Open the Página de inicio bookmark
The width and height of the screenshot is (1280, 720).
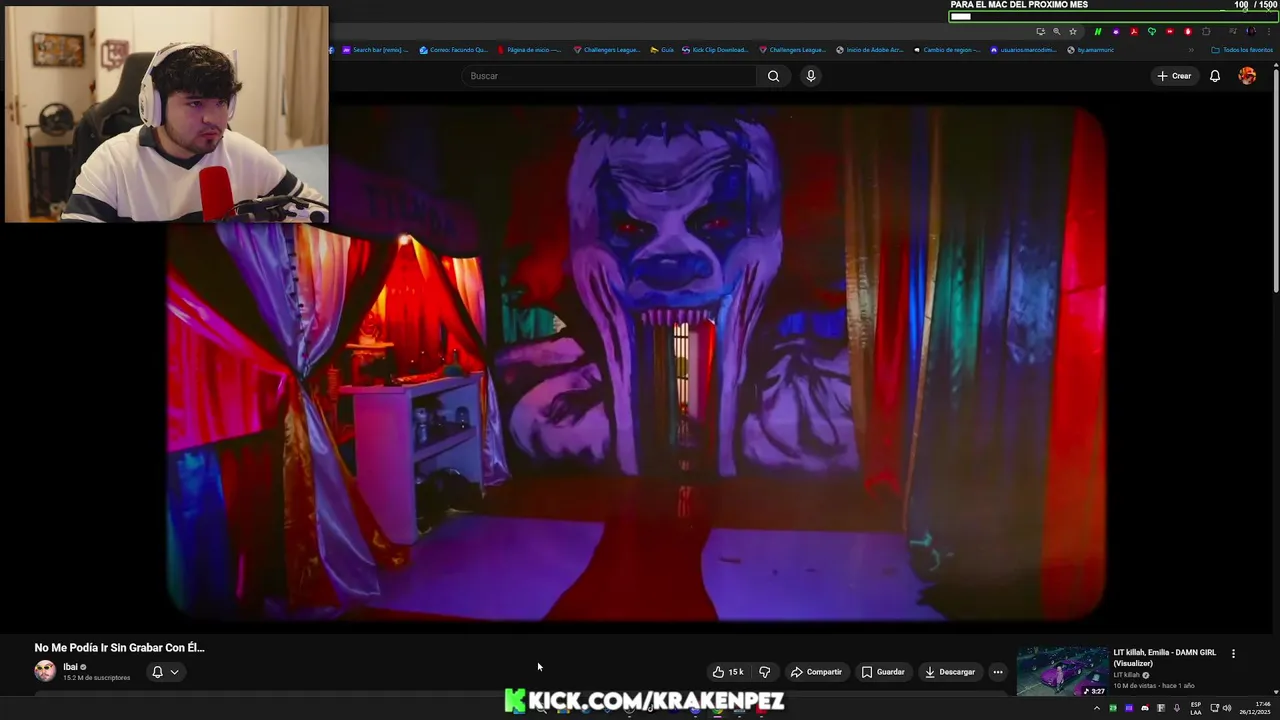pos(530,50)
